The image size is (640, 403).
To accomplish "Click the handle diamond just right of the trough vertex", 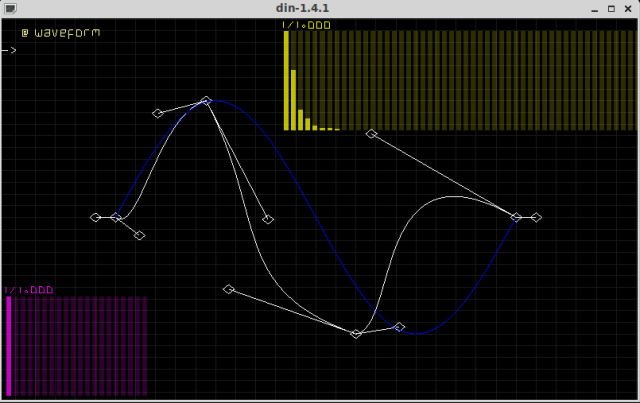I will point(399,327).
